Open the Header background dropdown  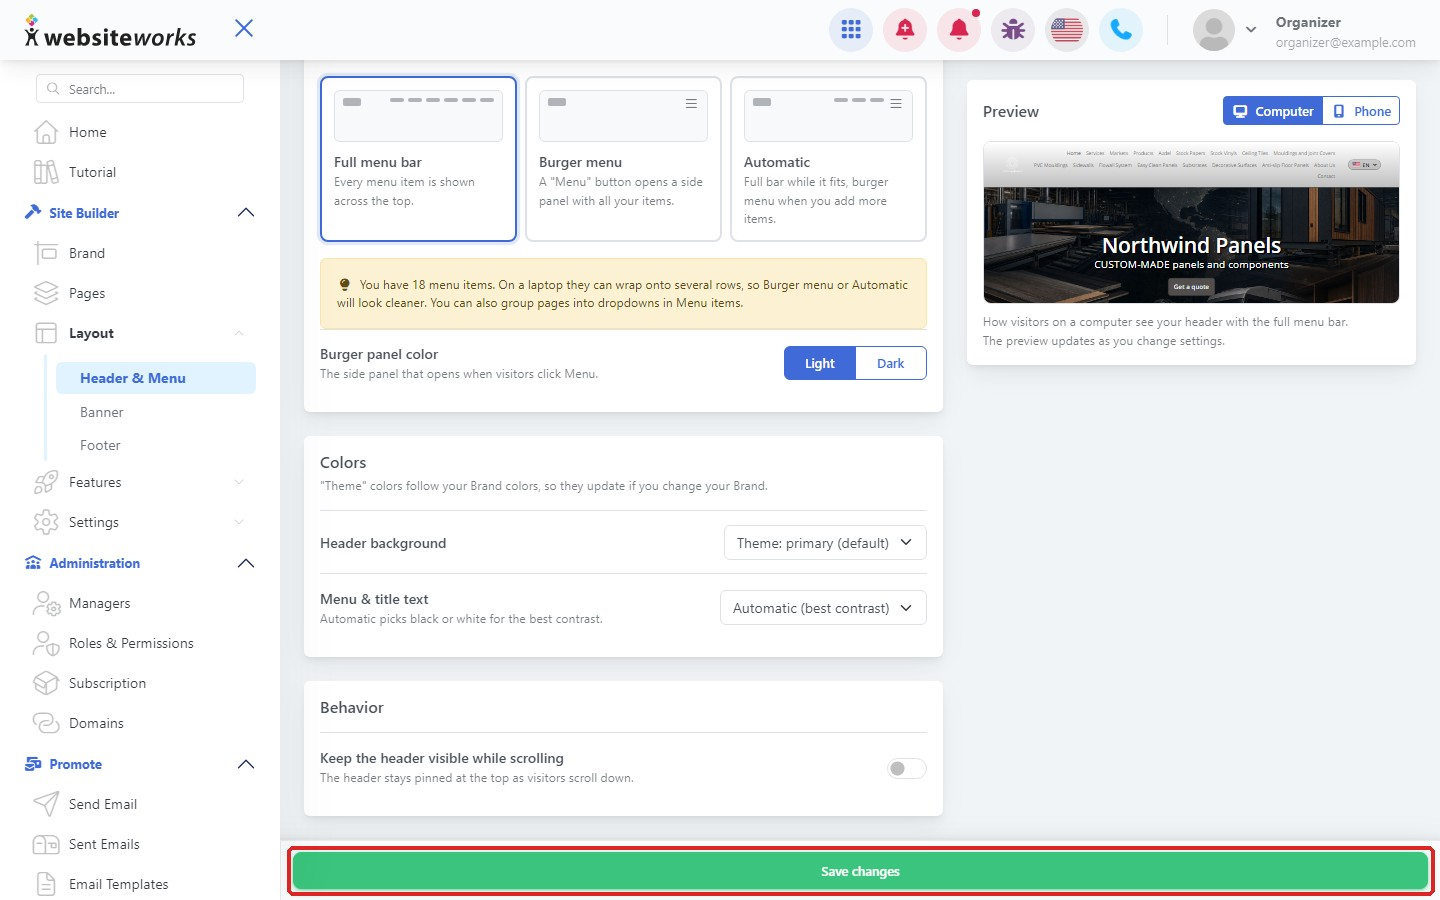(x=825, y=543)
